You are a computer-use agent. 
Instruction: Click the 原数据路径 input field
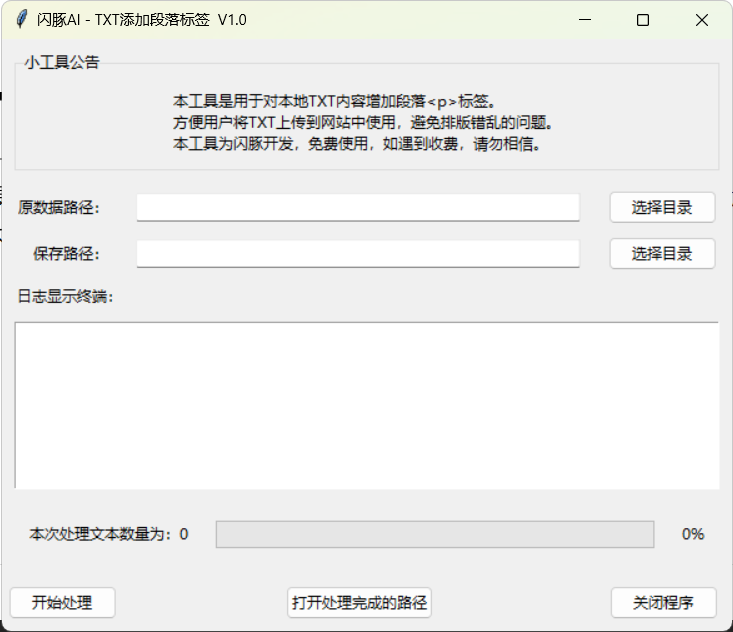(x=358, y=207)
